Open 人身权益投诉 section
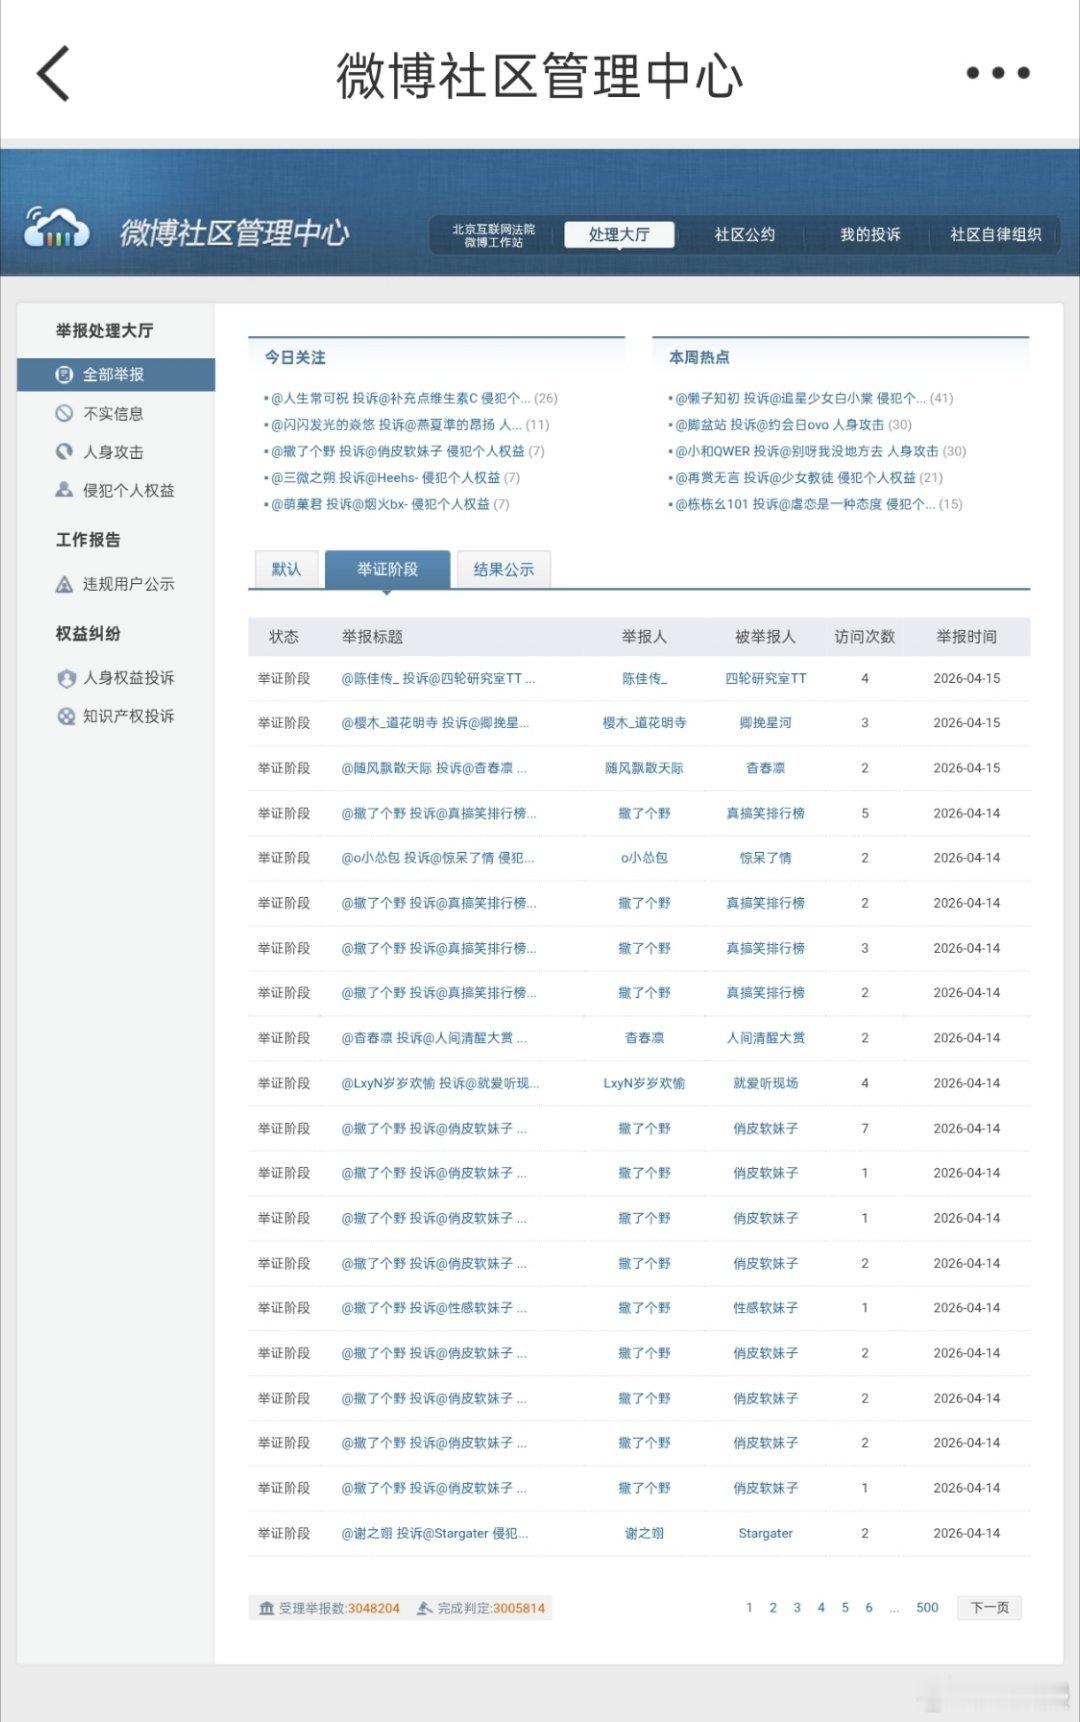1080x1722 pixels. click(x=128, y=678)
